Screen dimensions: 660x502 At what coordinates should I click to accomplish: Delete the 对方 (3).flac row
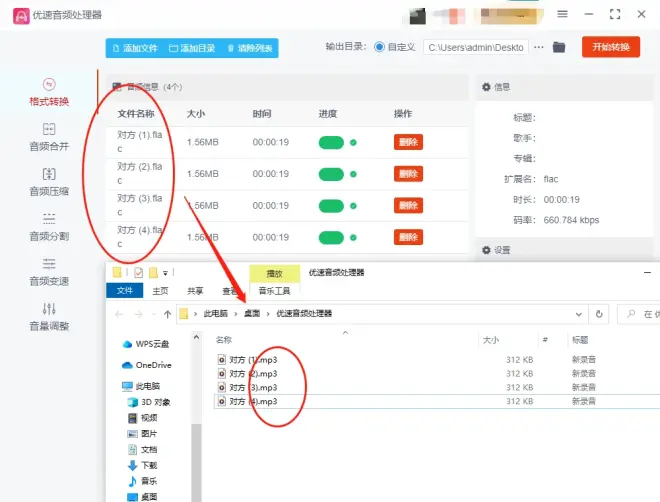[408, 205]
